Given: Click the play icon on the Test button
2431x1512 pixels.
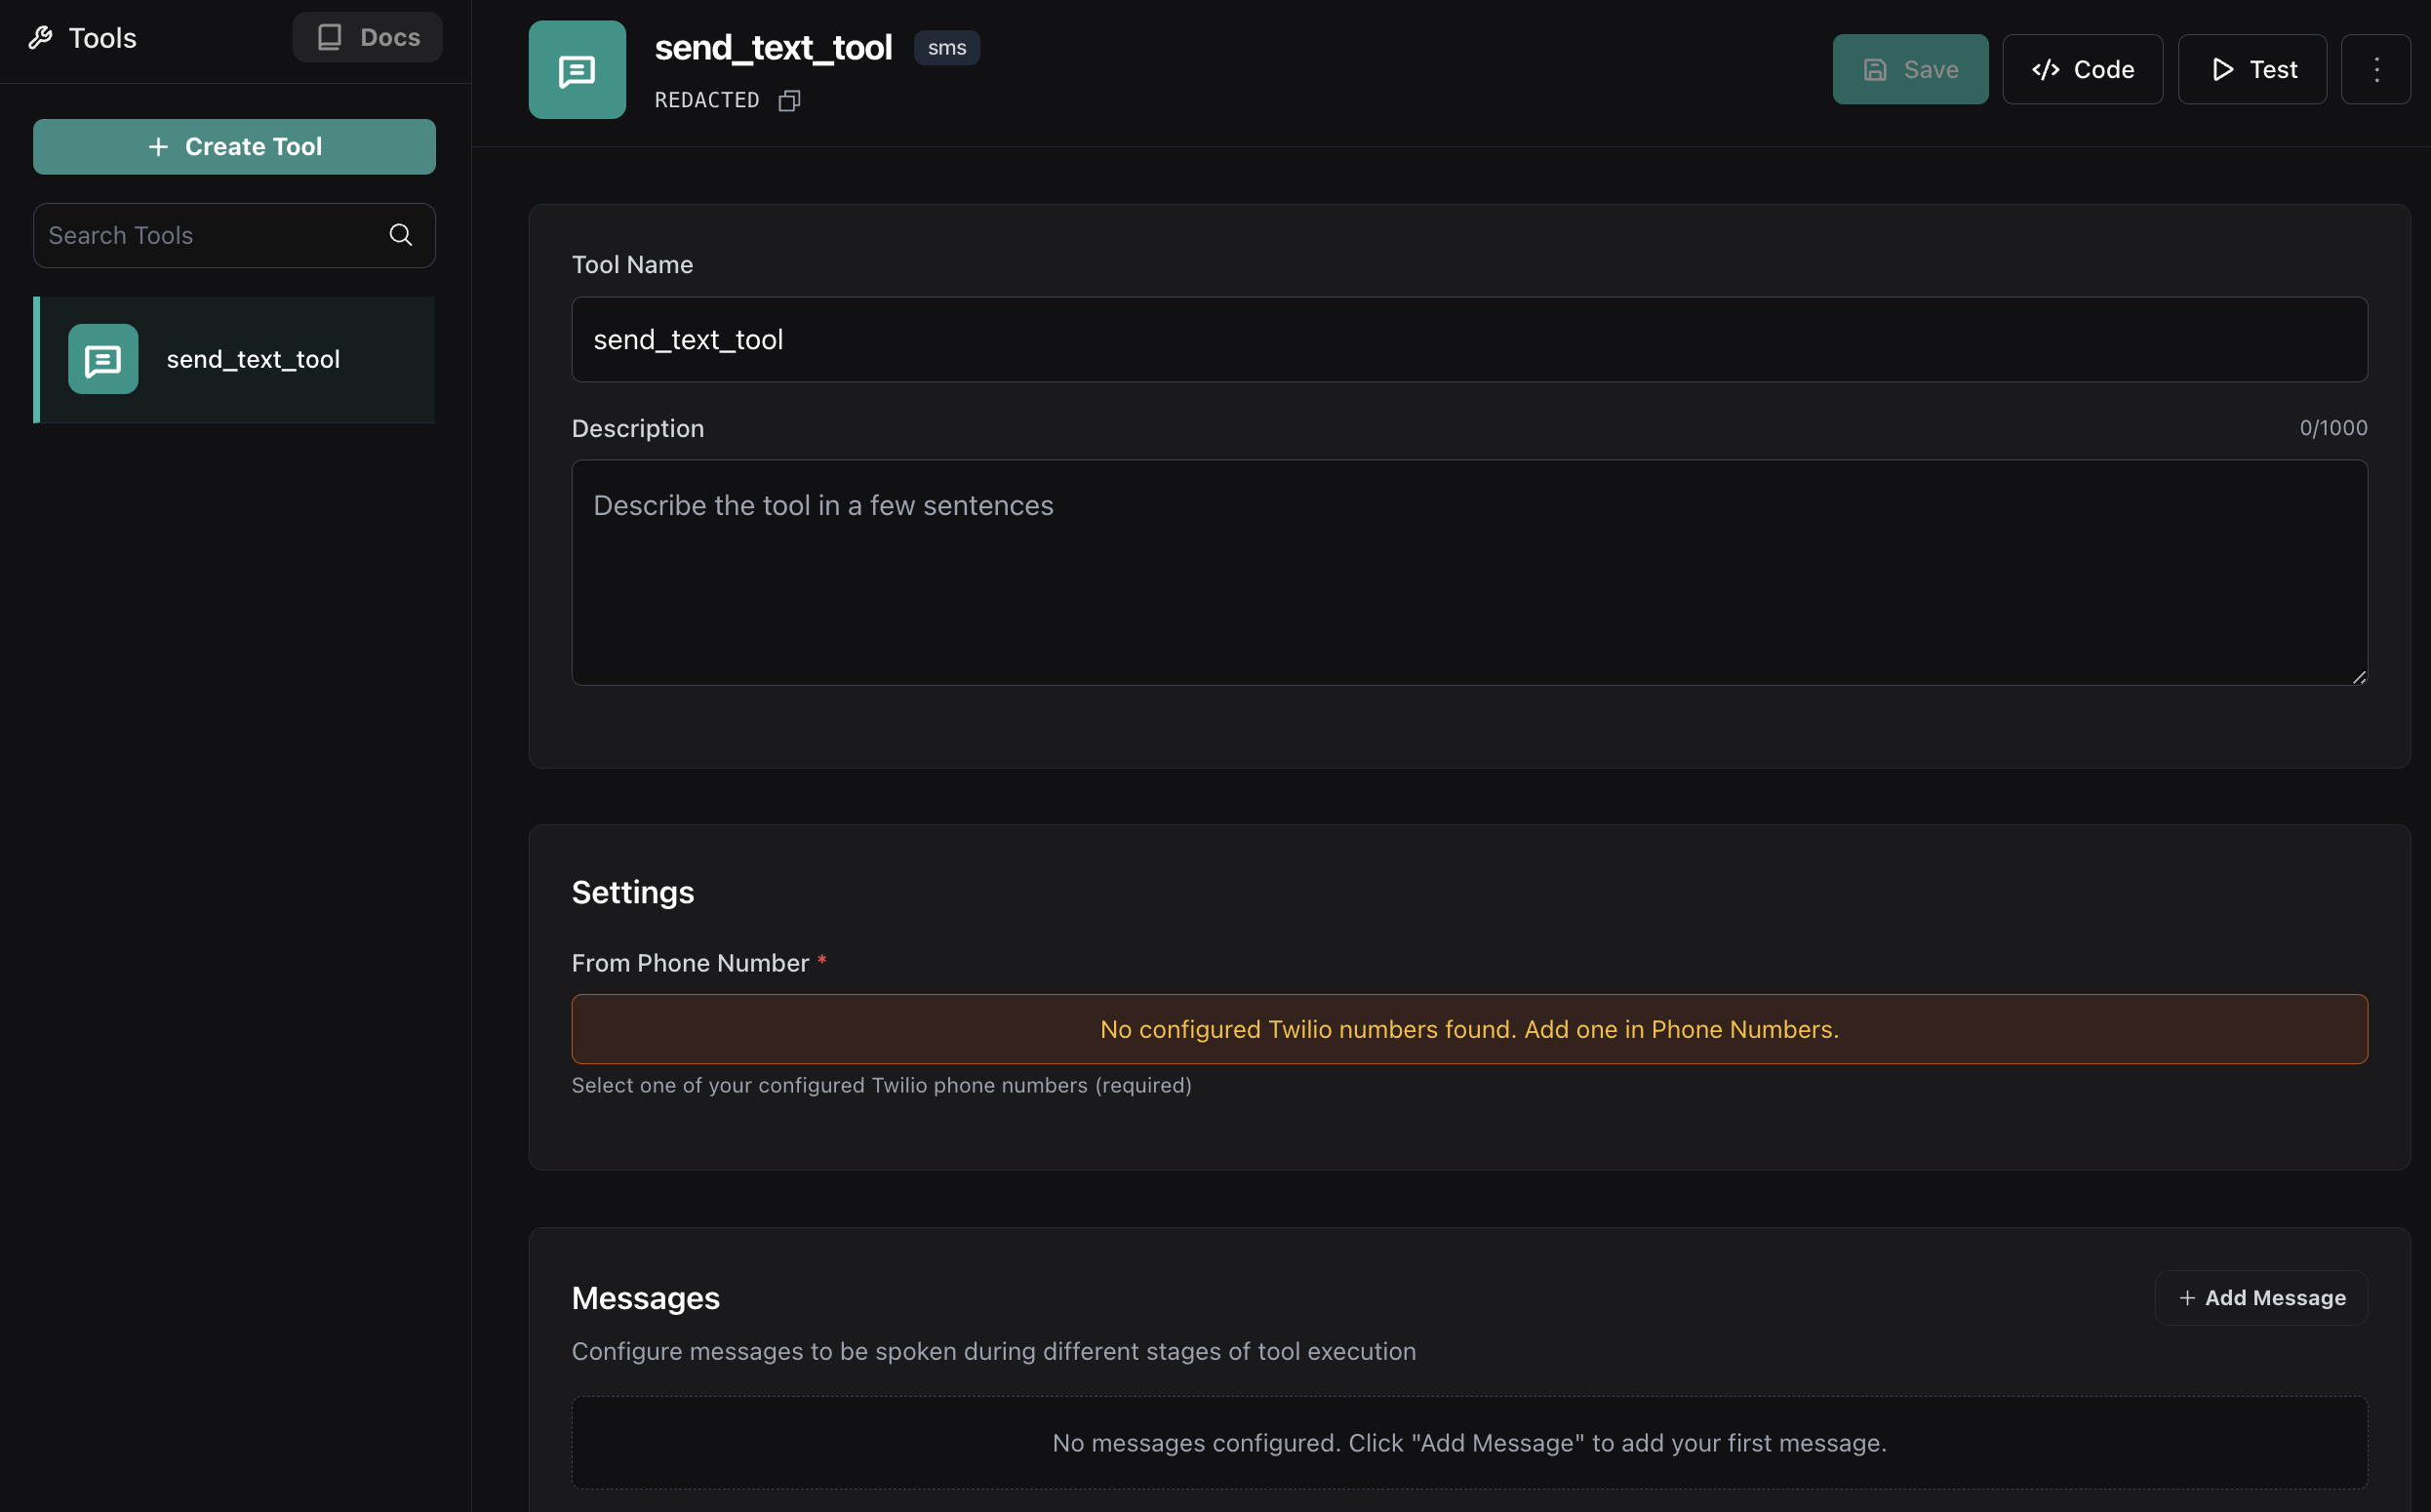Looking at the screenshot, I should 2222,69.
